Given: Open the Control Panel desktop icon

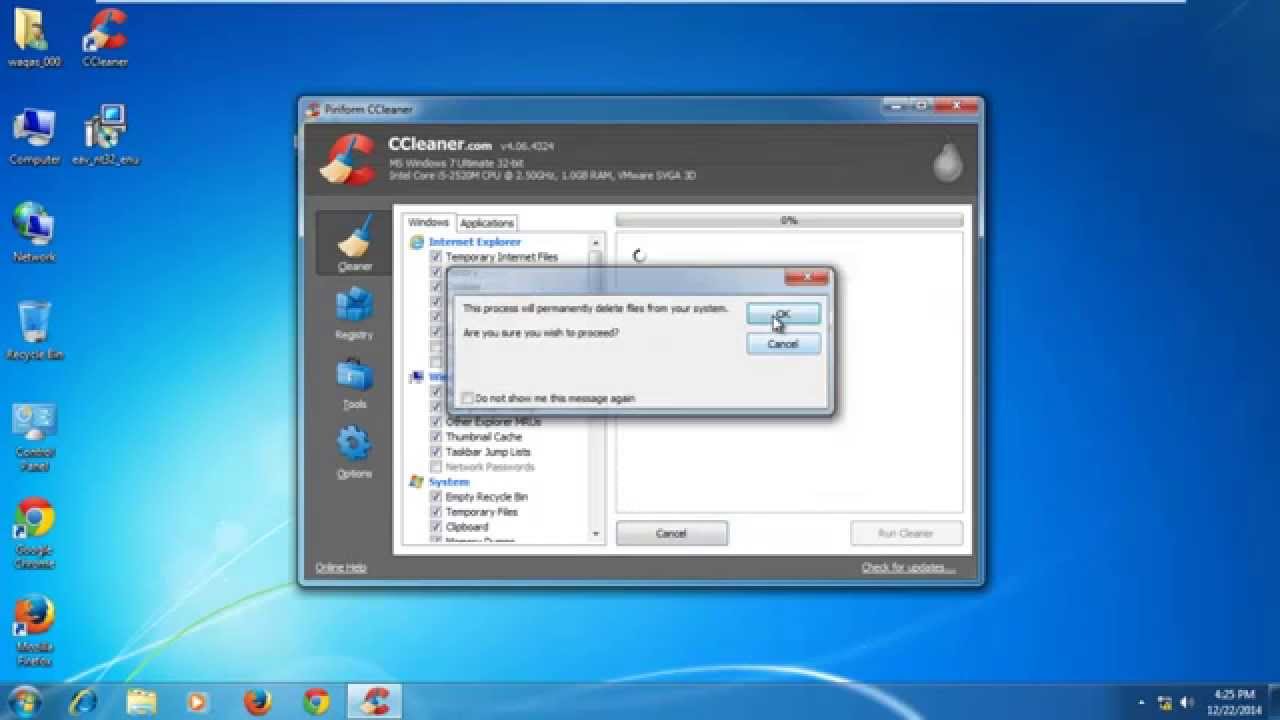Looking at the screenshot, I should [34, 437].
